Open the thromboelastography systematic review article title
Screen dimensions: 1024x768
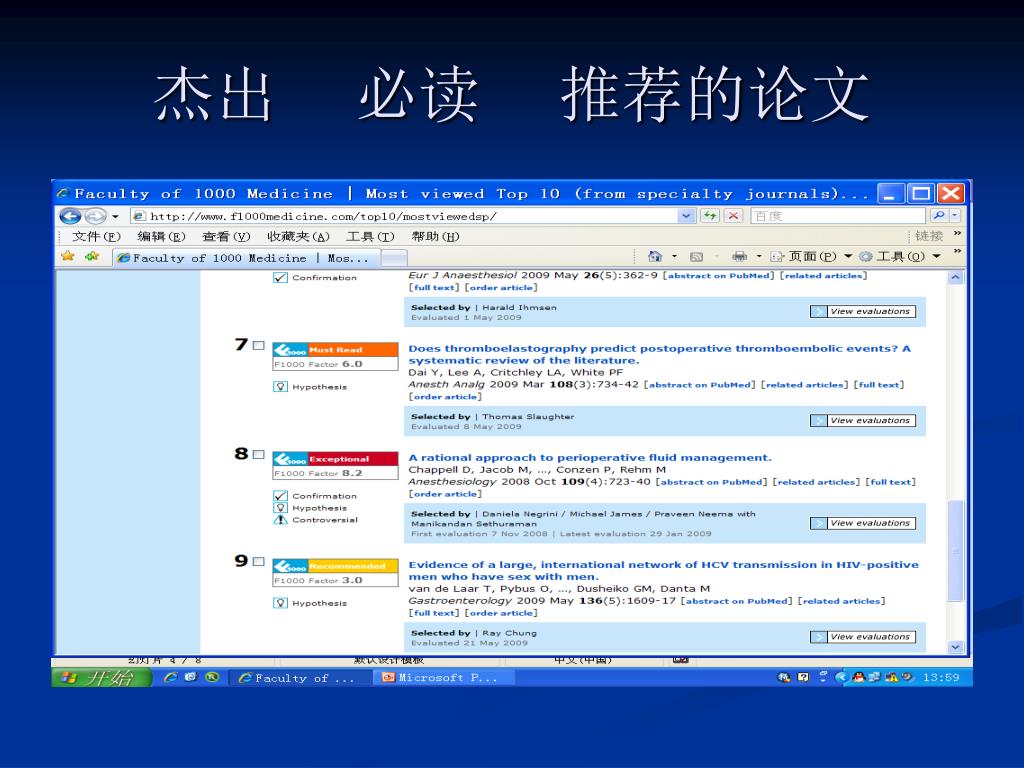click(660, 355)
